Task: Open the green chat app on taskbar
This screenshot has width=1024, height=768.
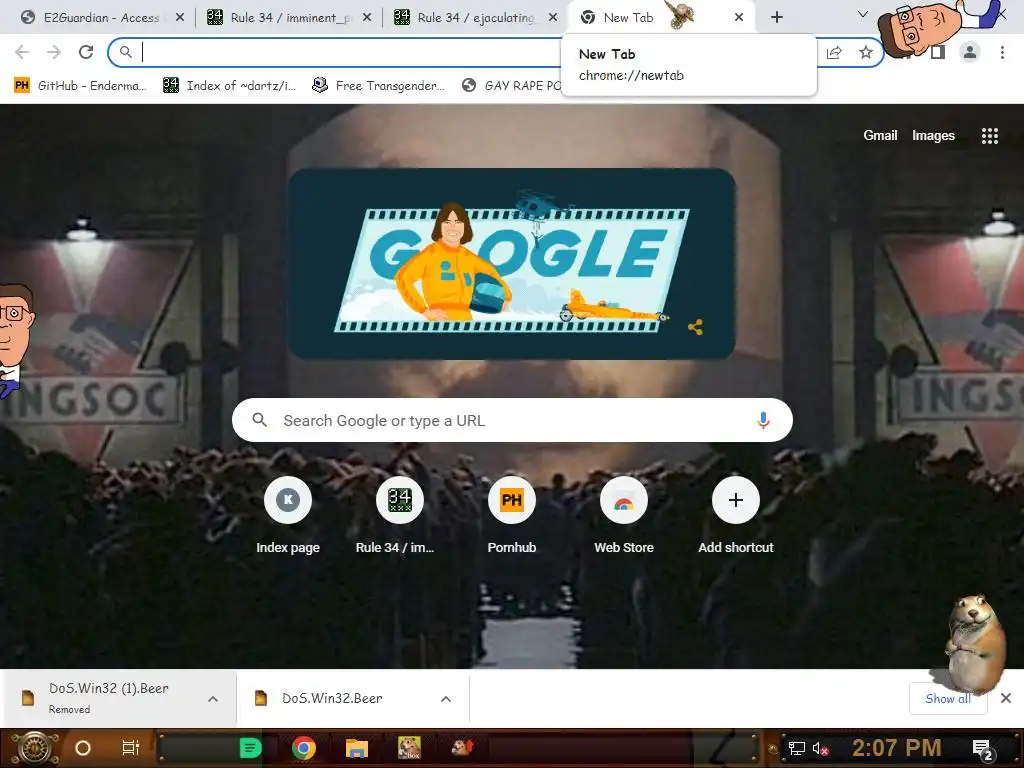Action: 250,748
